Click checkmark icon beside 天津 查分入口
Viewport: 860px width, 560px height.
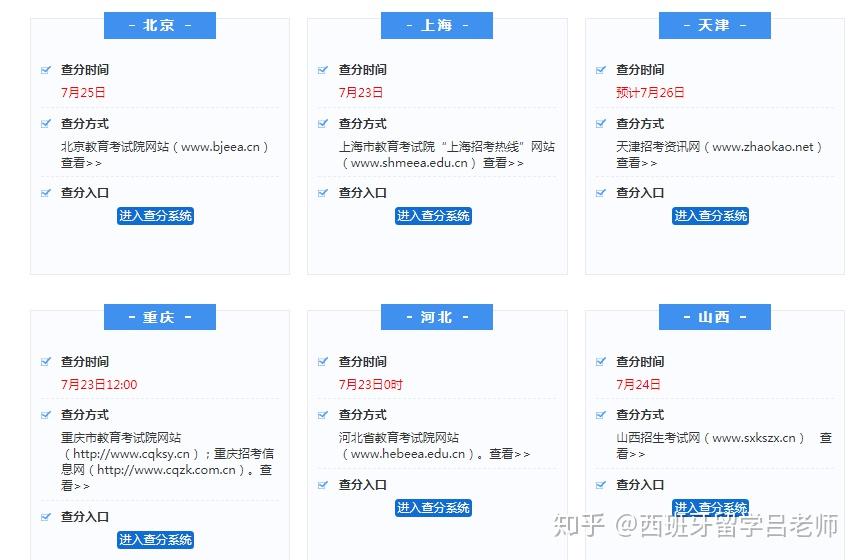(601, 193)
